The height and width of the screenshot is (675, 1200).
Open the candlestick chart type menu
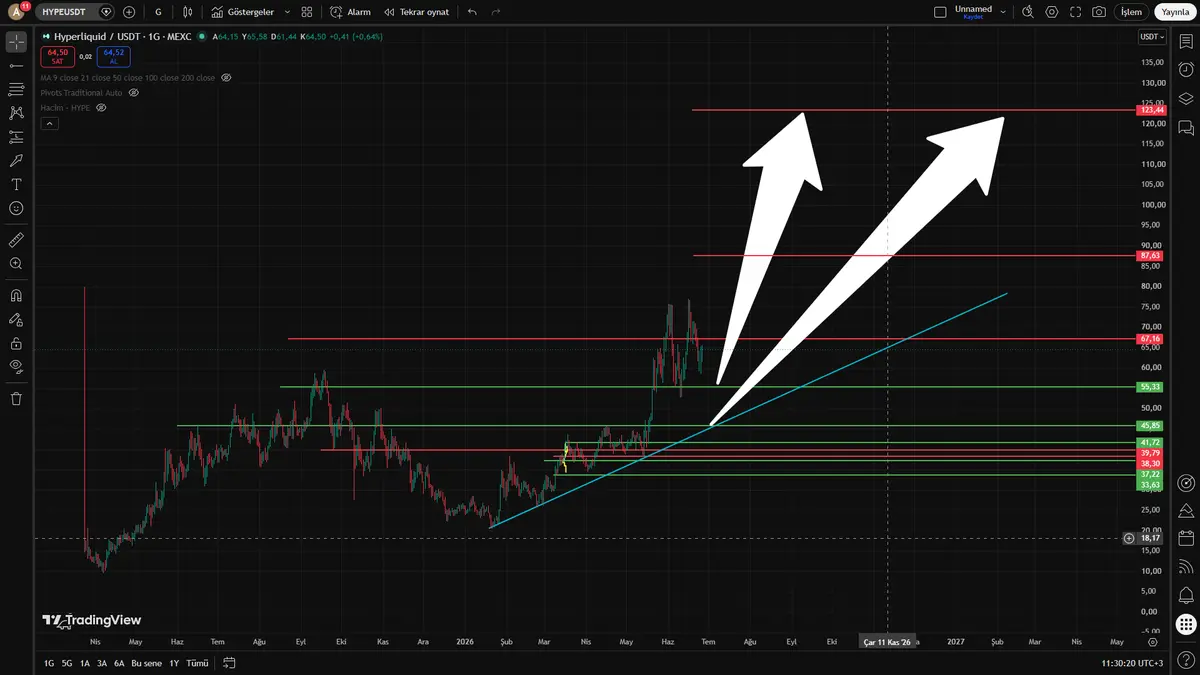190,12
